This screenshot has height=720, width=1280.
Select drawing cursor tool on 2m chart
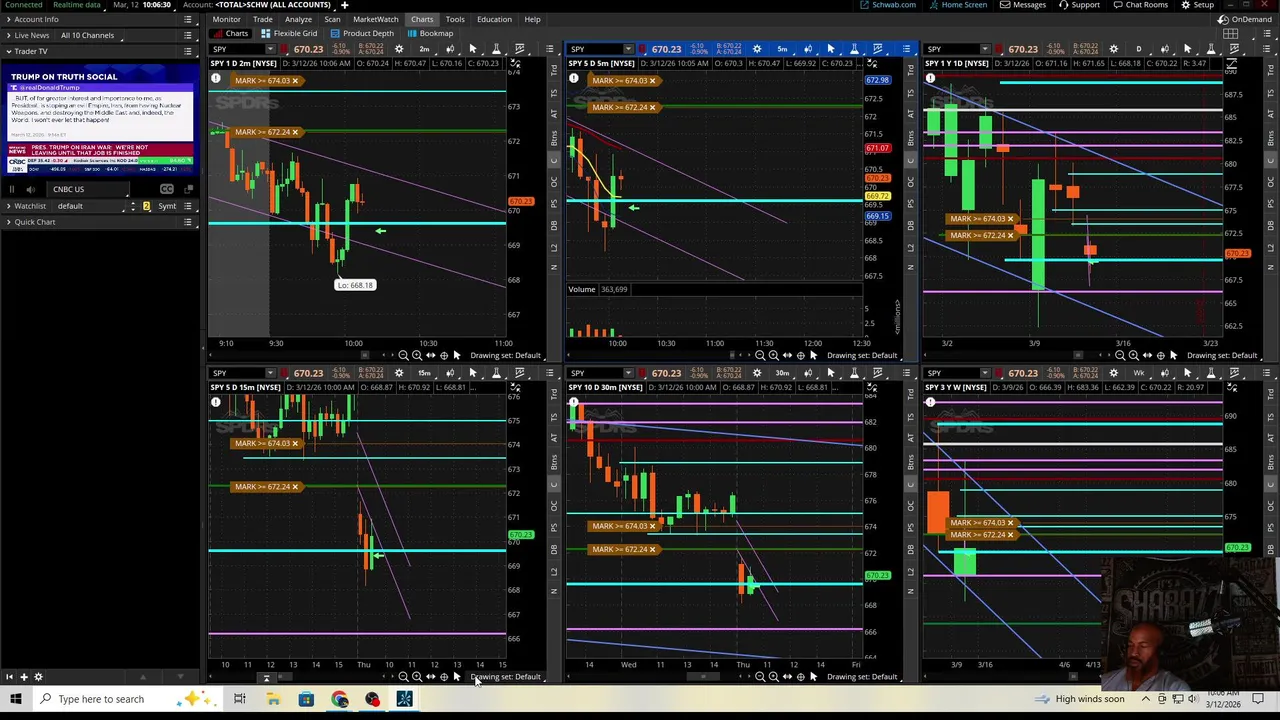[473, 49]
